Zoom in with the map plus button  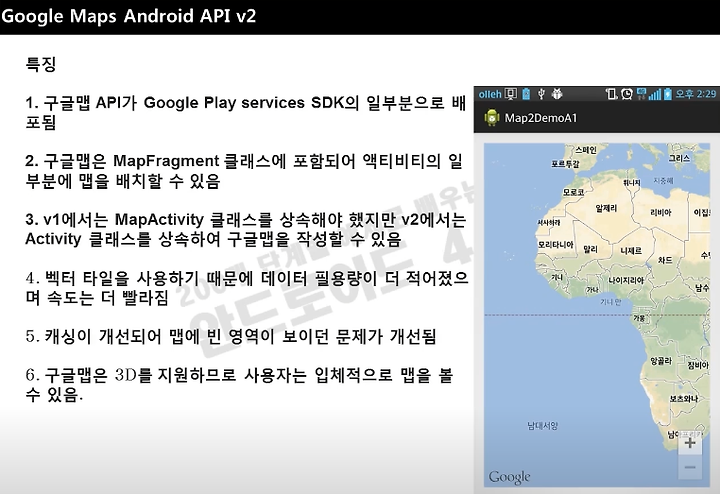pyautogui.click(x=690, y=443)
